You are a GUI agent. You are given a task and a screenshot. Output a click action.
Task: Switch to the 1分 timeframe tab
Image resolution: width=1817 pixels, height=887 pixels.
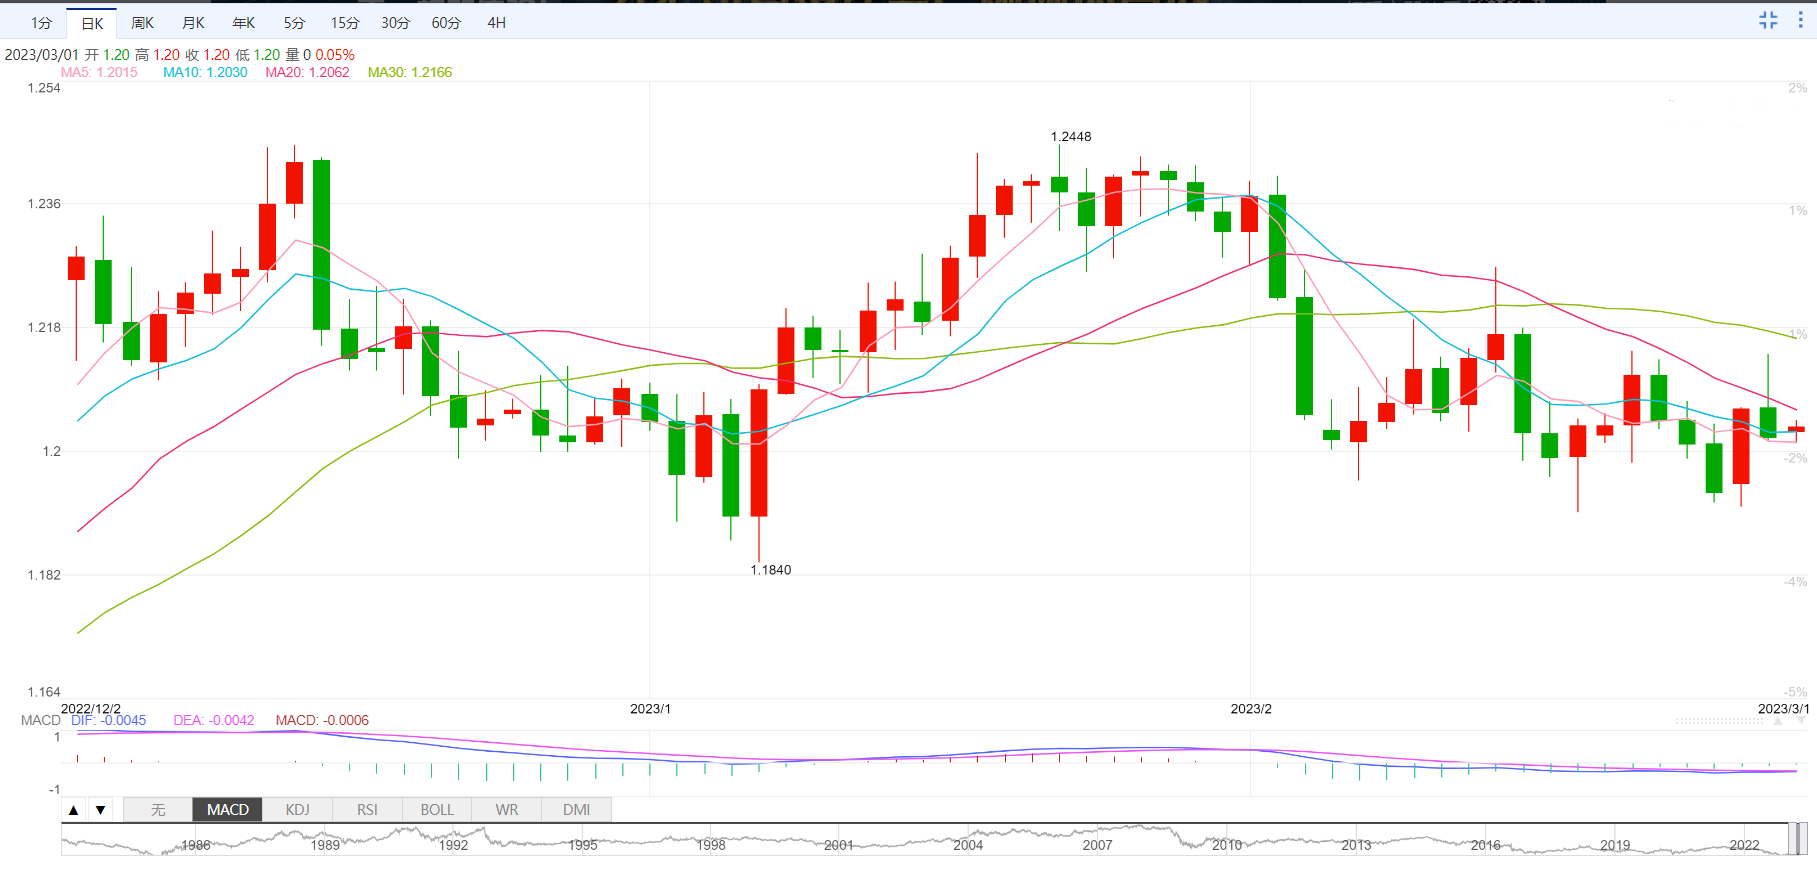click(x=41, y=23)
